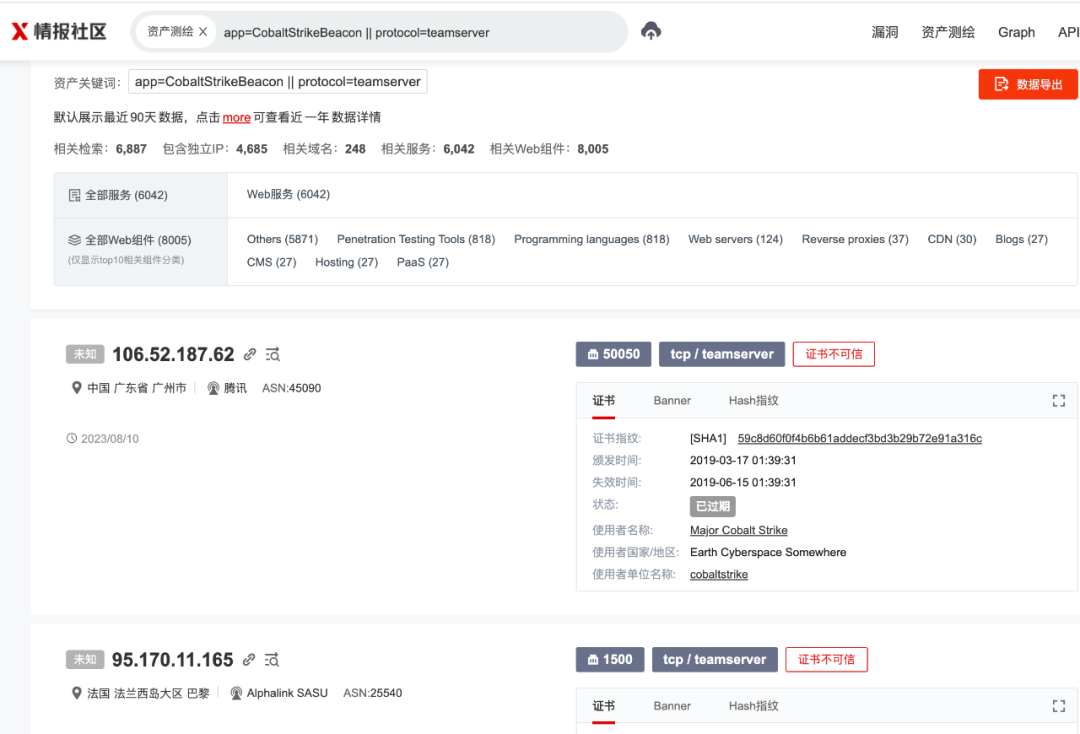
Task: Open search-detail icon beside 95.170.11.165
Action: pyautogui.click(x=272, y=660)
